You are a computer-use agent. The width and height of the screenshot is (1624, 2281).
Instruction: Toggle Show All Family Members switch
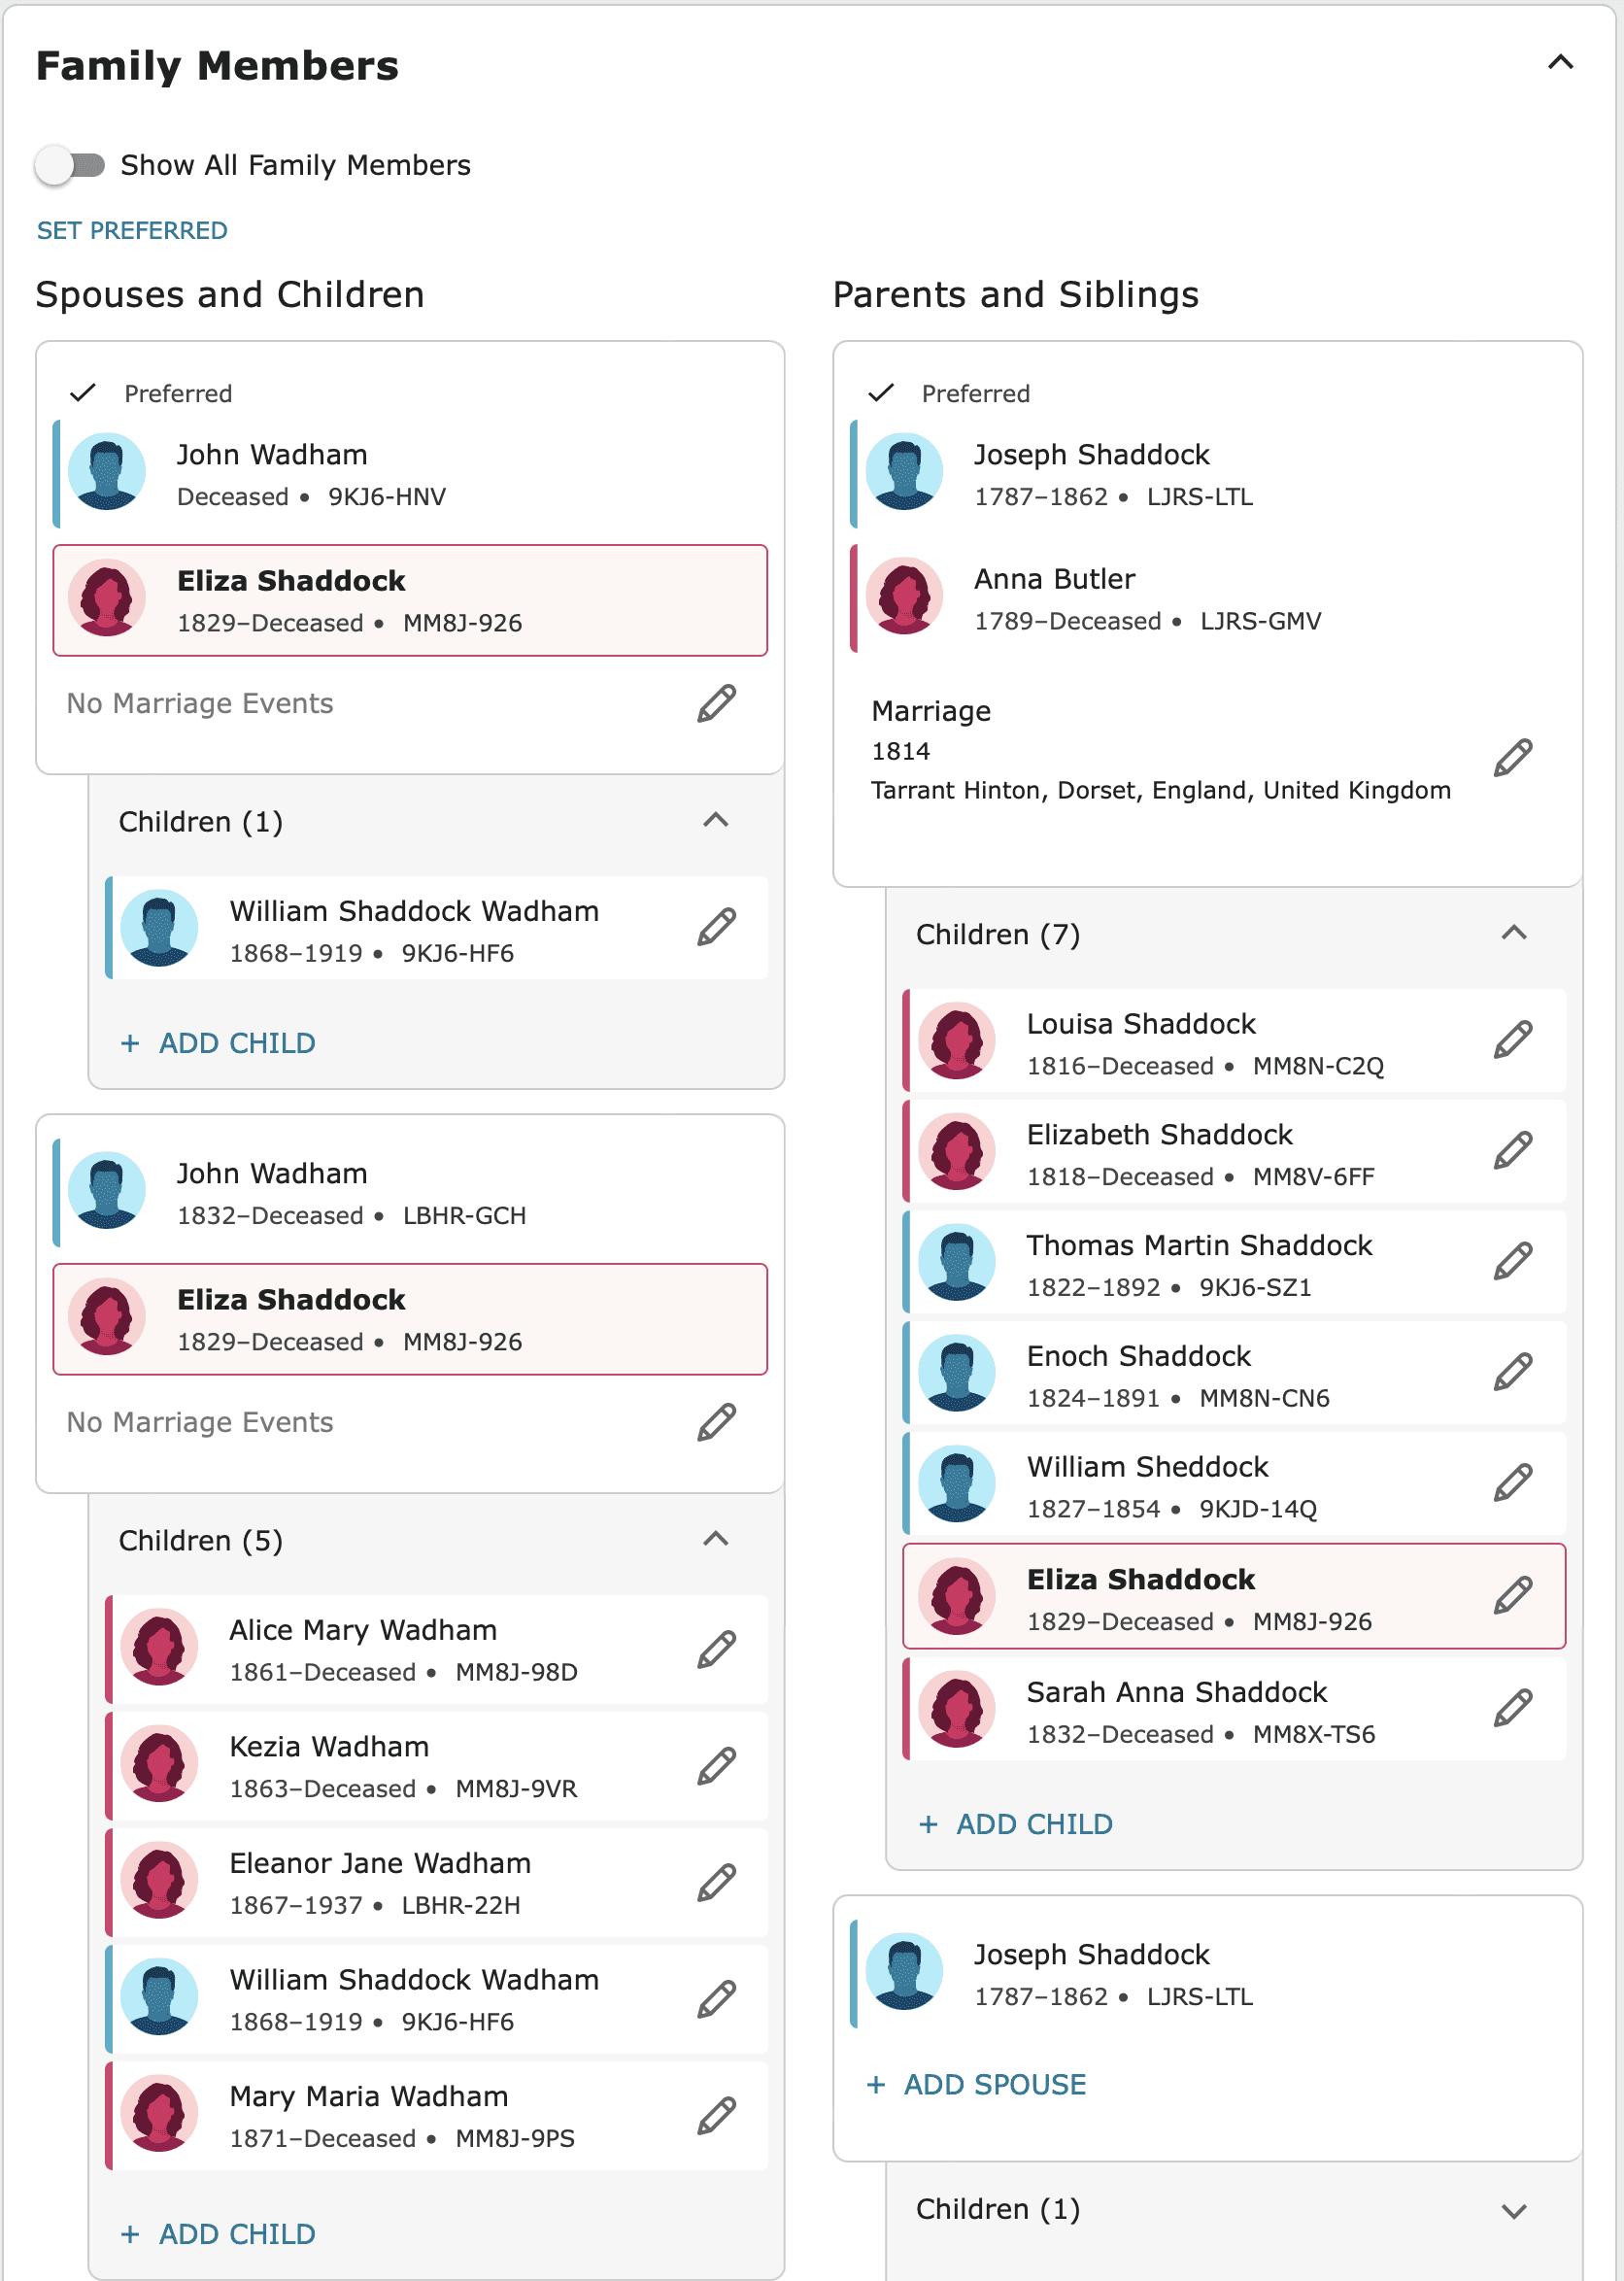pos(70,165)
